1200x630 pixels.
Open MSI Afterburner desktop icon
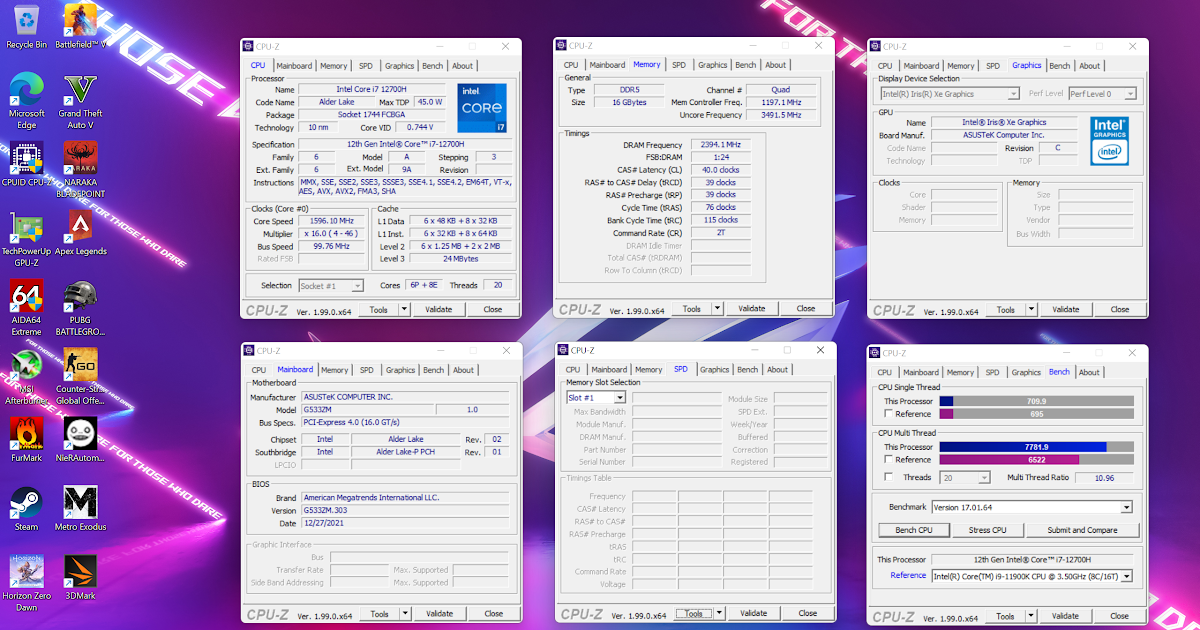point(26,377)
